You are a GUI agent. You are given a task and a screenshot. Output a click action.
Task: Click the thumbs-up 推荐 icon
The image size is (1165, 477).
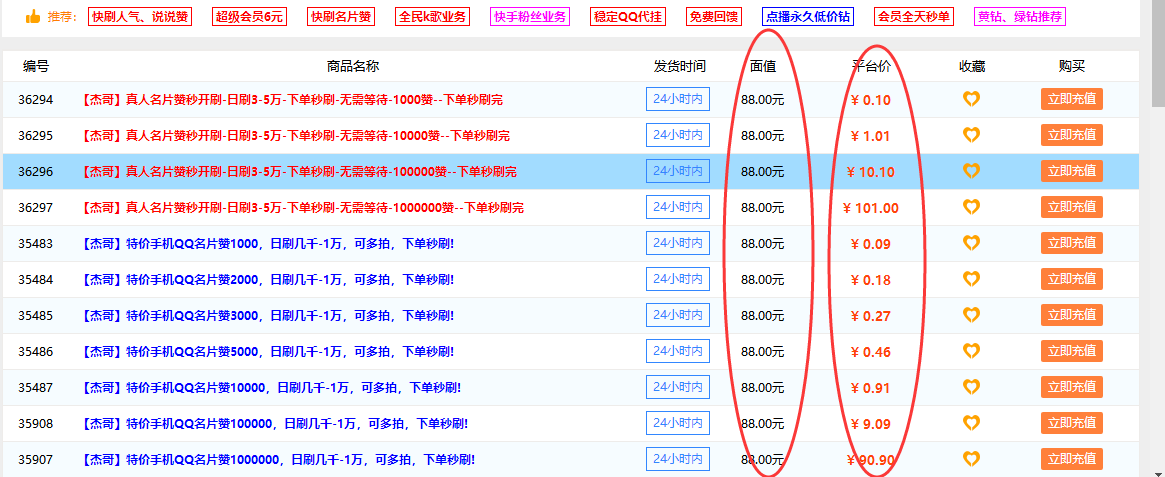(x=33, y=17)
